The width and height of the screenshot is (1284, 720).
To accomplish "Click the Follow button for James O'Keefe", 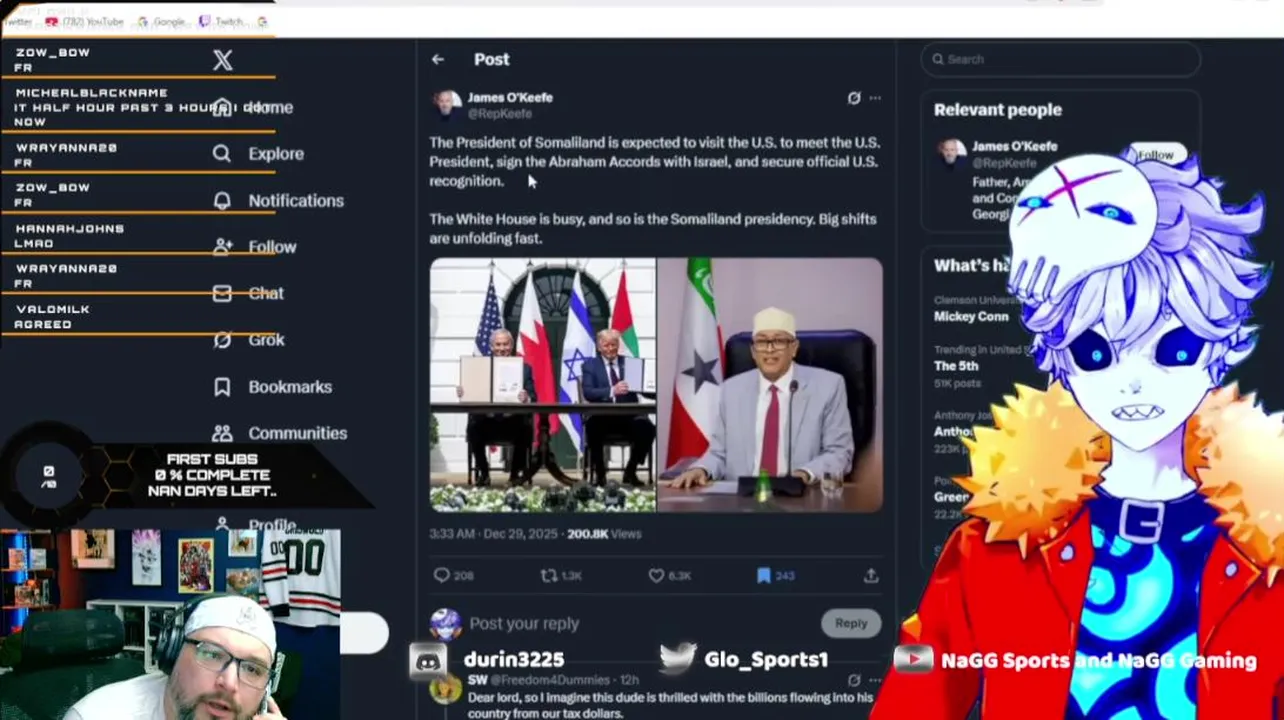I will pos(1156,155).
